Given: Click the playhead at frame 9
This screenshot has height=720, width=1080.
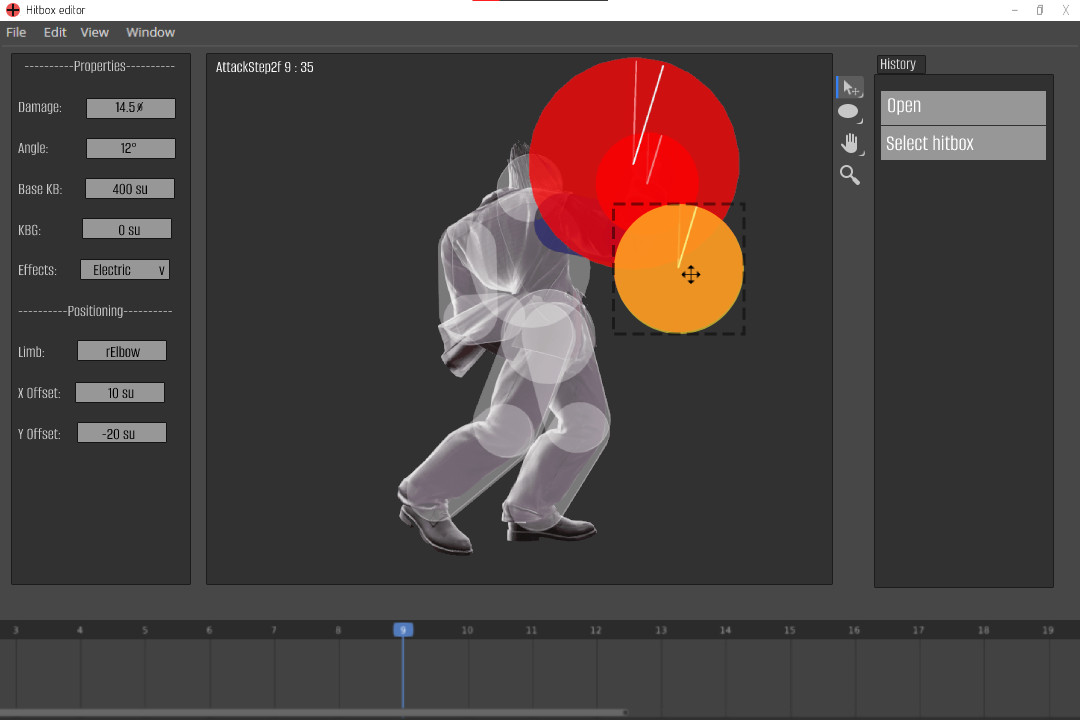Looking at the screenshot, I should tap(403, 630).
